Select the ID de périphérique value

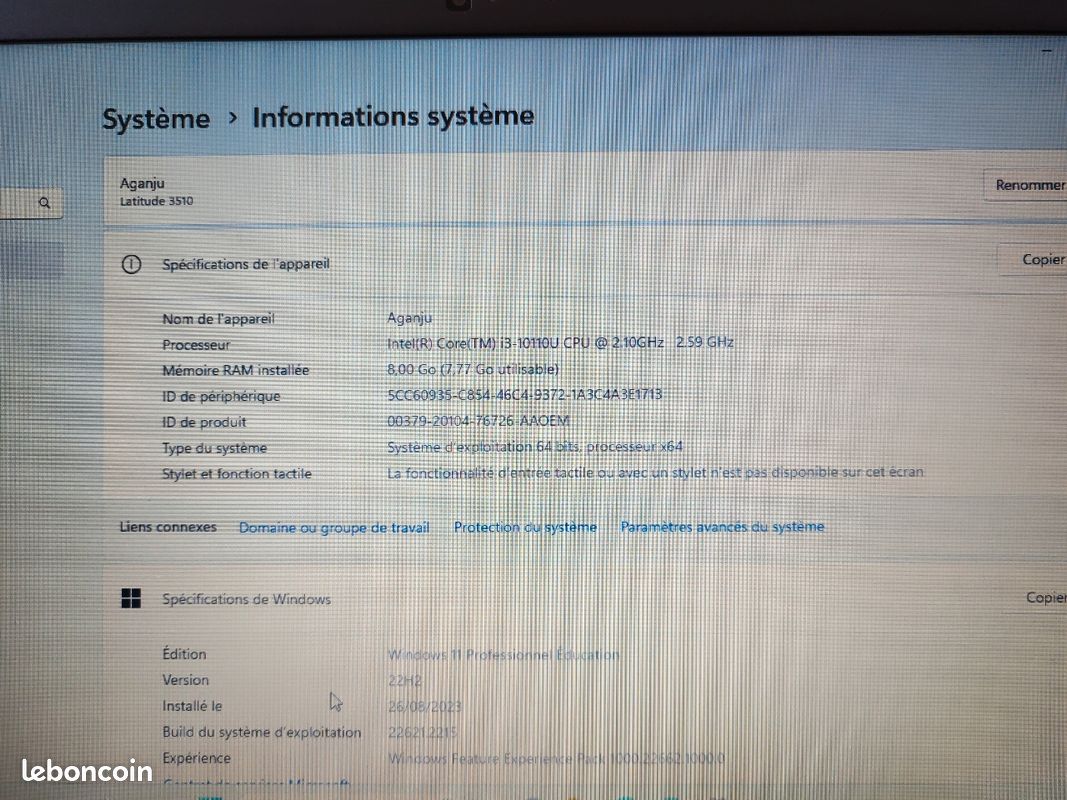[525, 395]
